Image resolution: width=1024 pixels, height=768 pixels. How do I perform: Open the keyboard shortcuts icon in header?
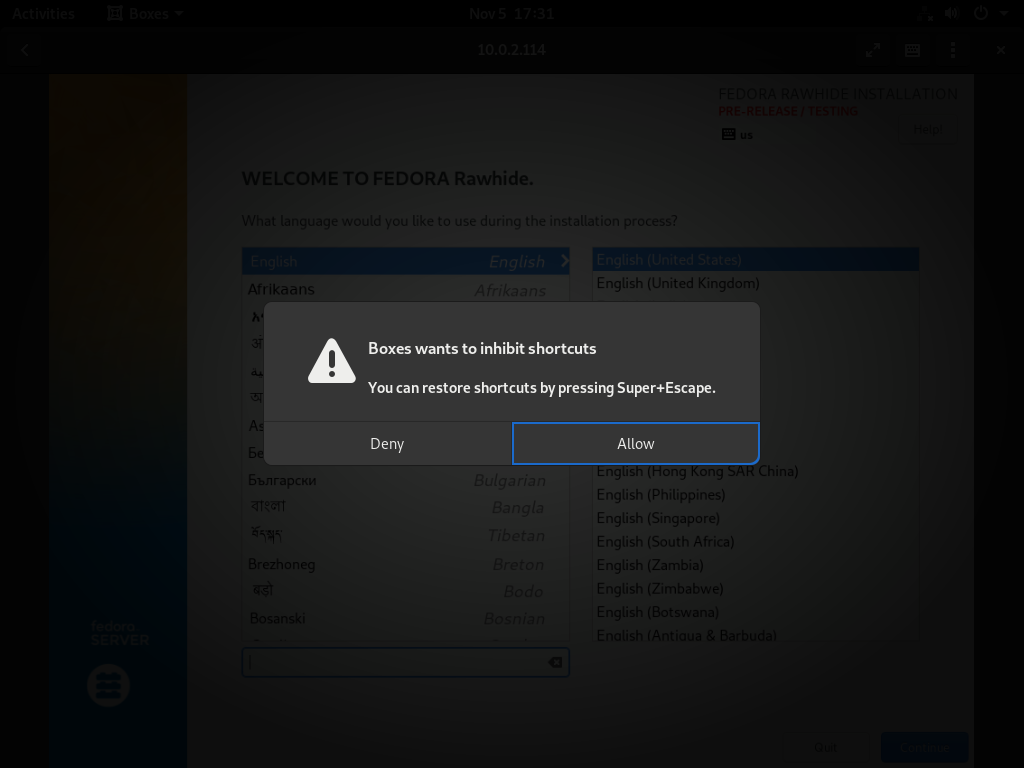pos(912,50)
